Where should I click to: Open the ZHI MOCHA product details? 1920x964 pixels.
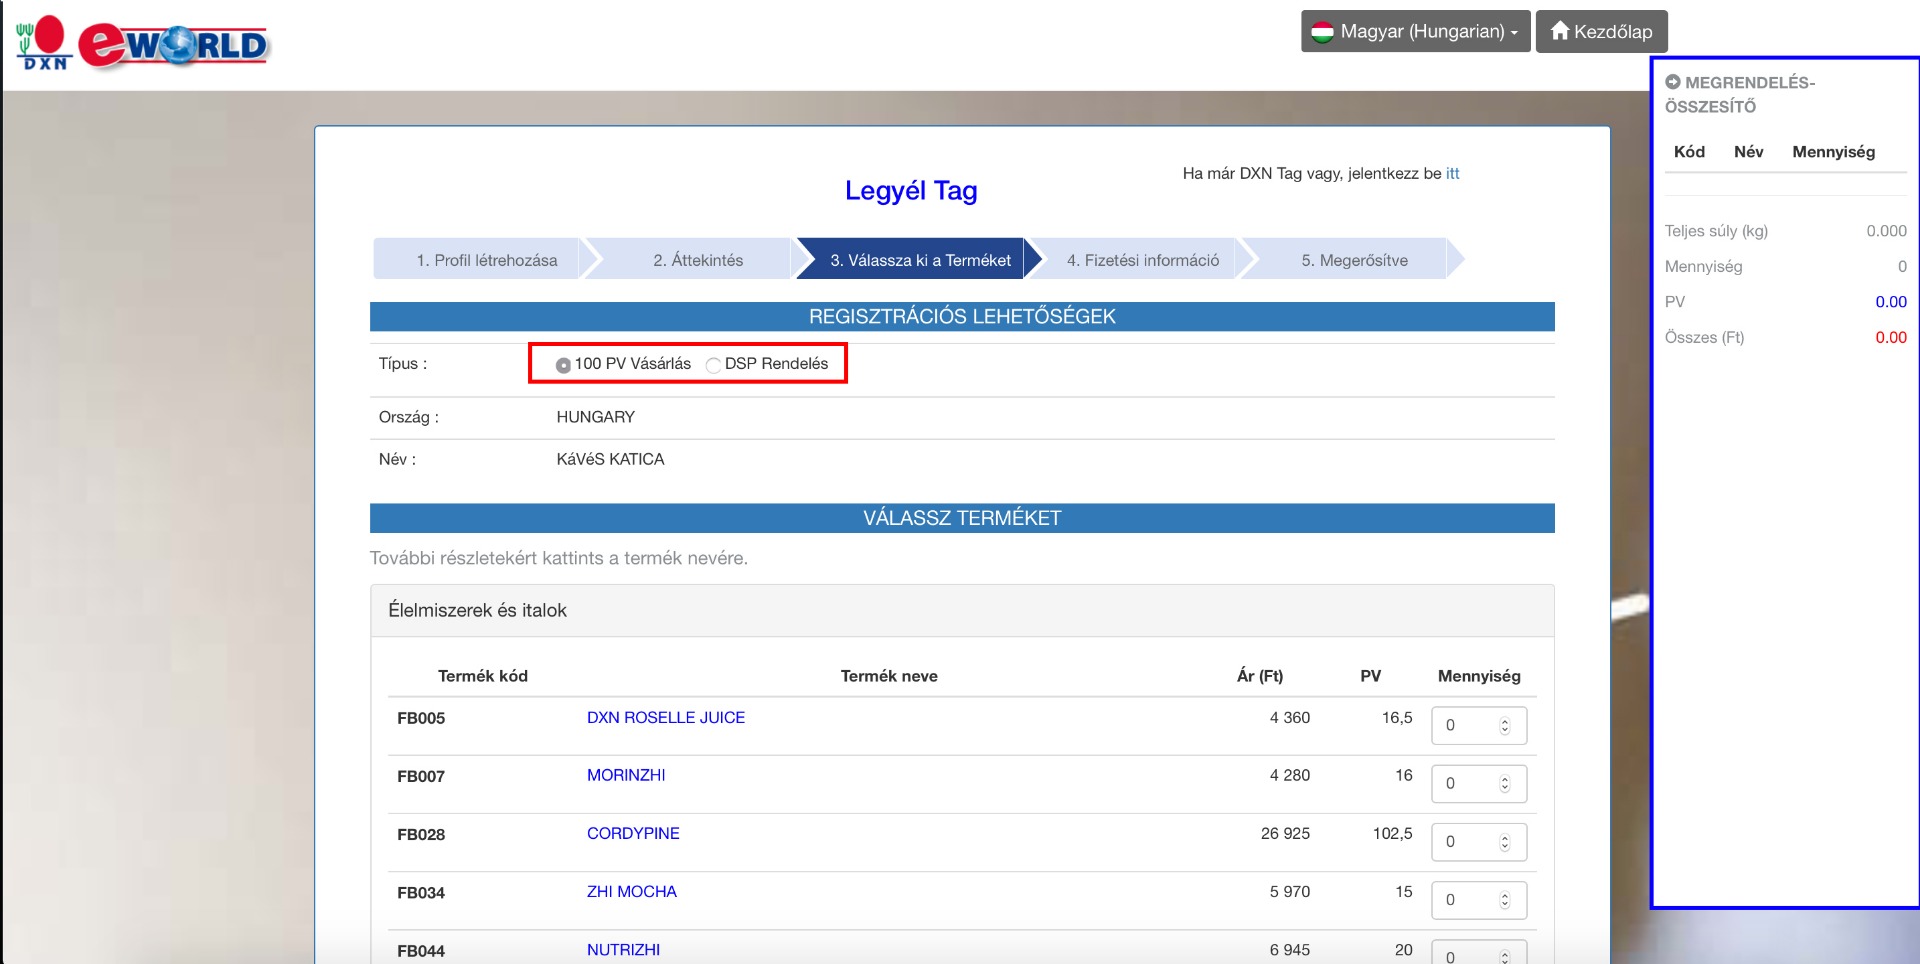(x=631, y=891)
